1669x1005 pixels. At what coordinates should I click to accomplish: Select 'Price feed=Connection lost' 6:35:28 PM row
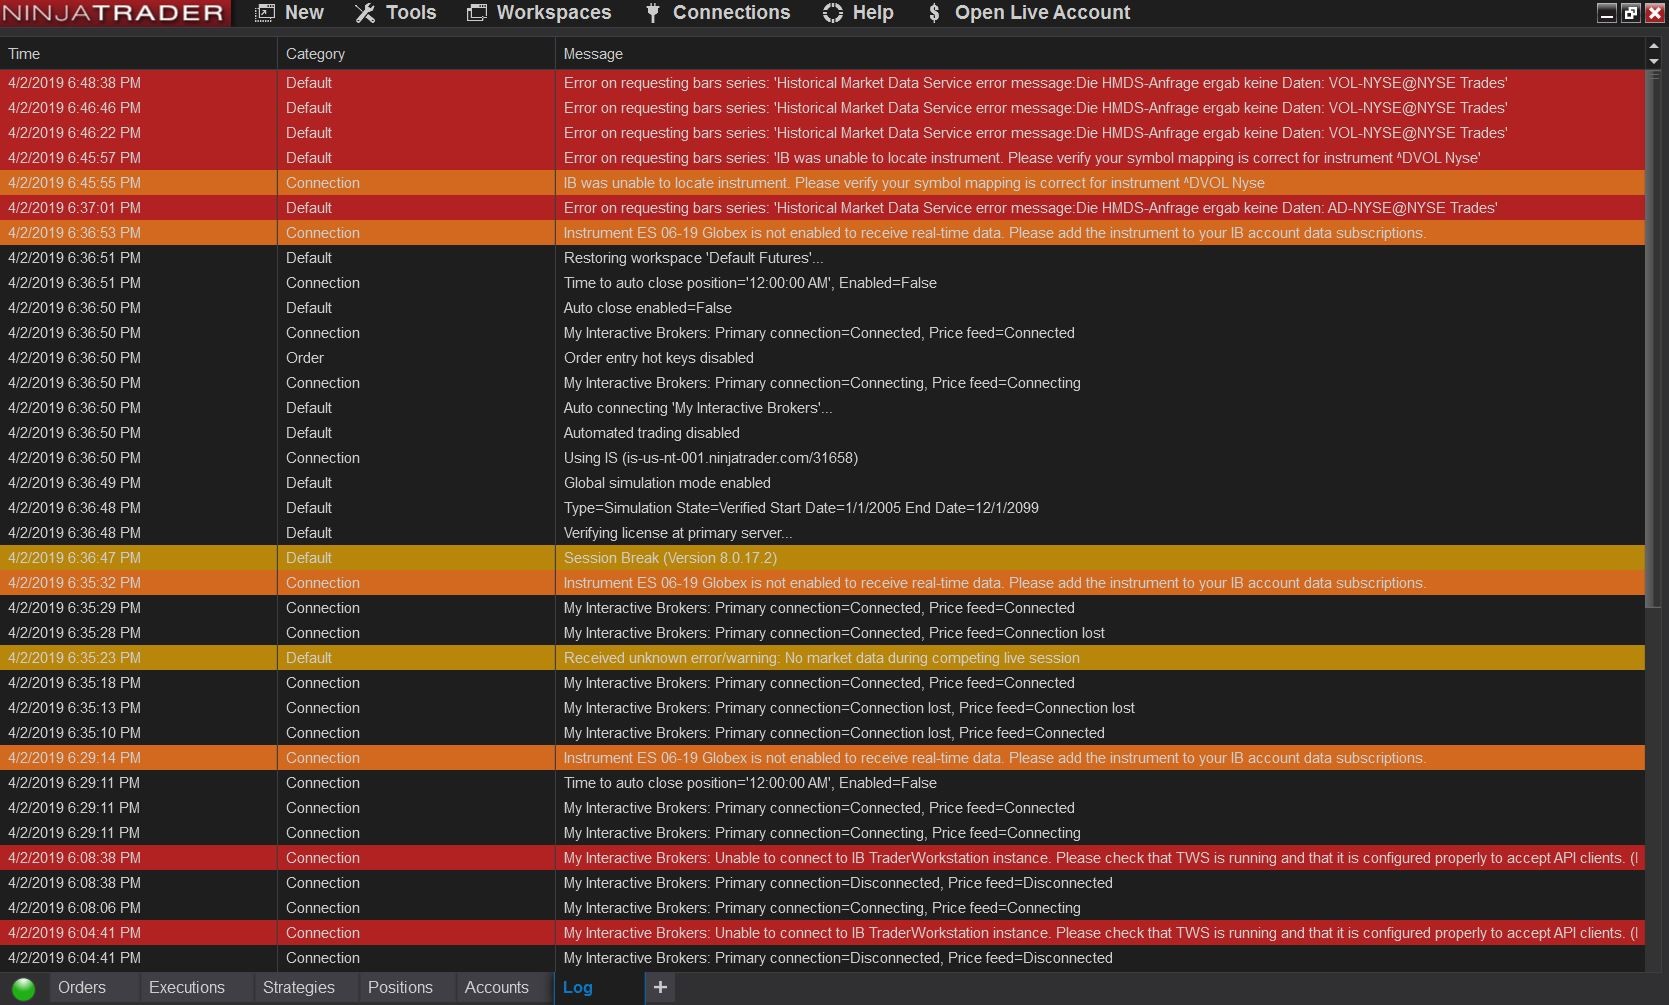pos(822,633)
